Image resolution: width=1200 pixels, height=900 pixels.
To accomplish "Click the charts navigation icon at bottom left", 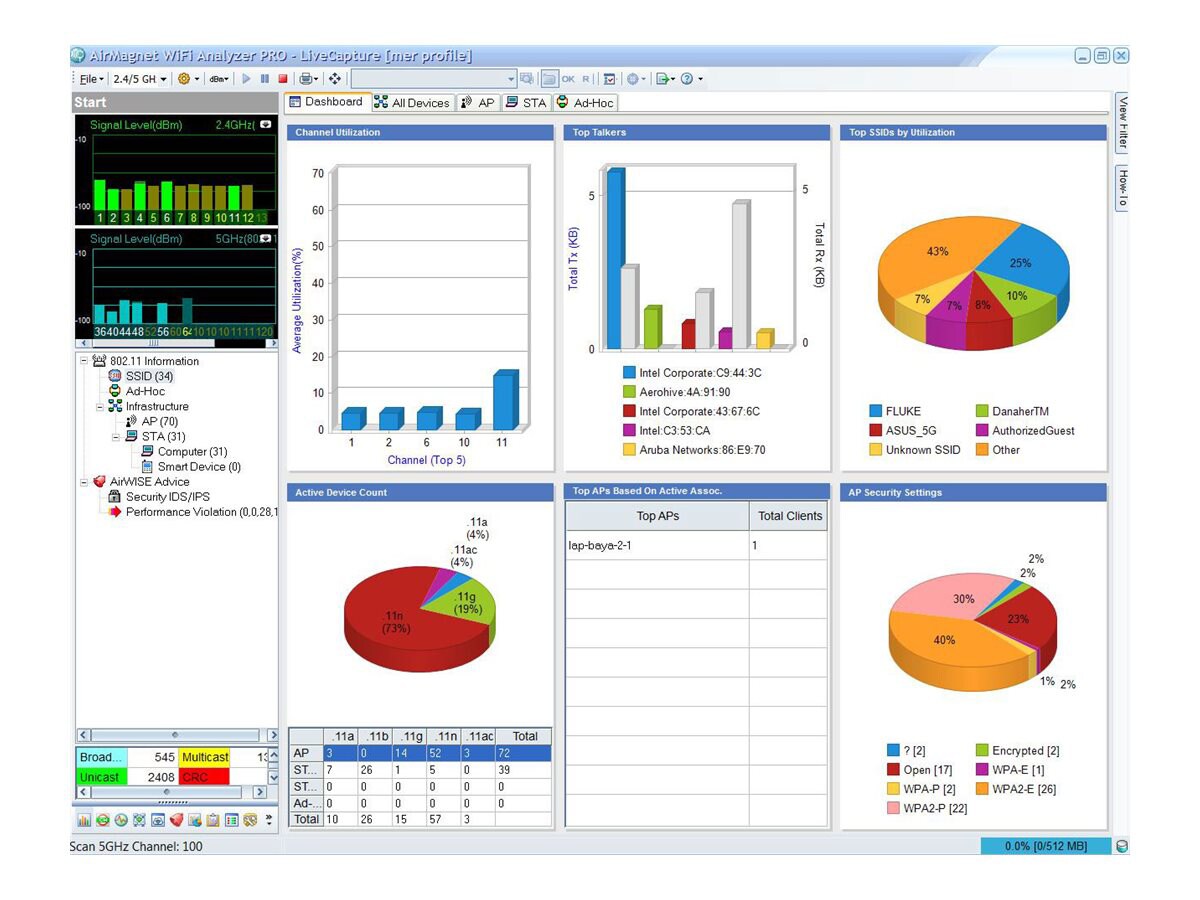I will (195, 820).
